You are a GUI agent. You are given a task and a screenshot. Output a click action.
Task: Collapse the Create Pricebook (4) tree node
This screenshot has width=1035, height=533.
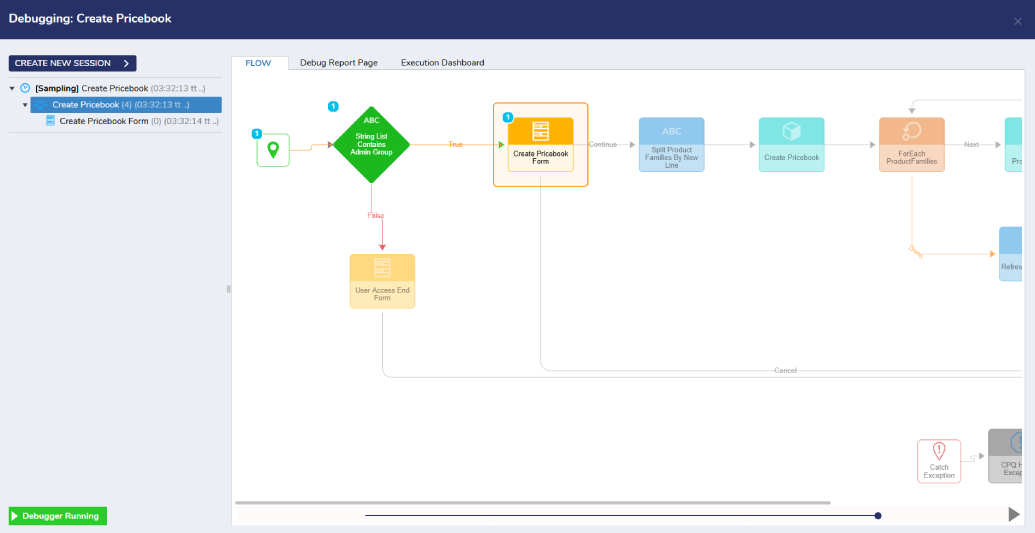[x=25, y=105]
